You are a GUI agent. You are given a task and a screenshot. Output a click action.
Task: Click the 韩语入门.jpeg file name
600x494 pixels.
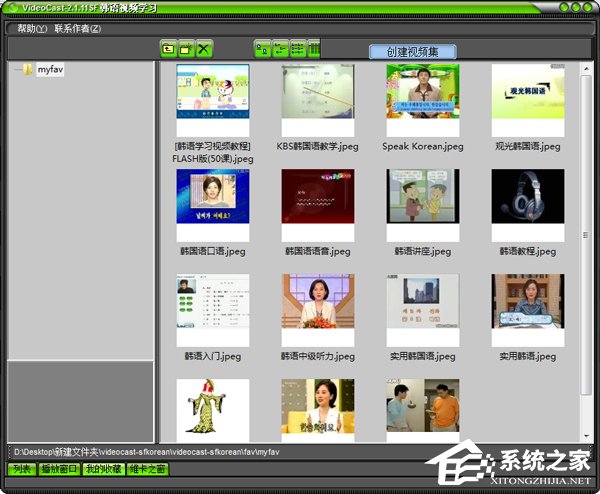(213, 357)
